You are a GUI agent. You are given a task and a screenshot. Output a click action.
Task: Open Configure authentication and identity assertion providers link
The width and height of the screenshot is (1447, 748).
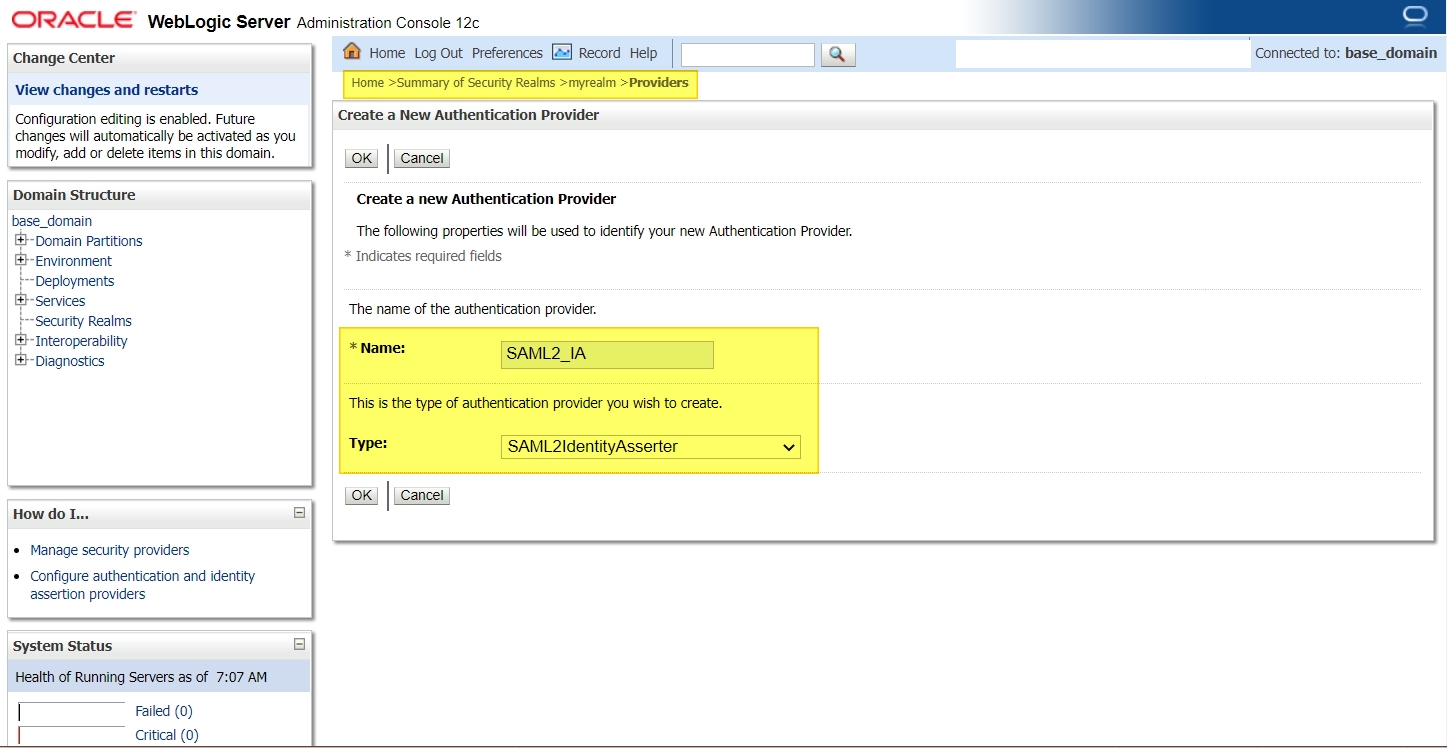(x=143, y=585)
